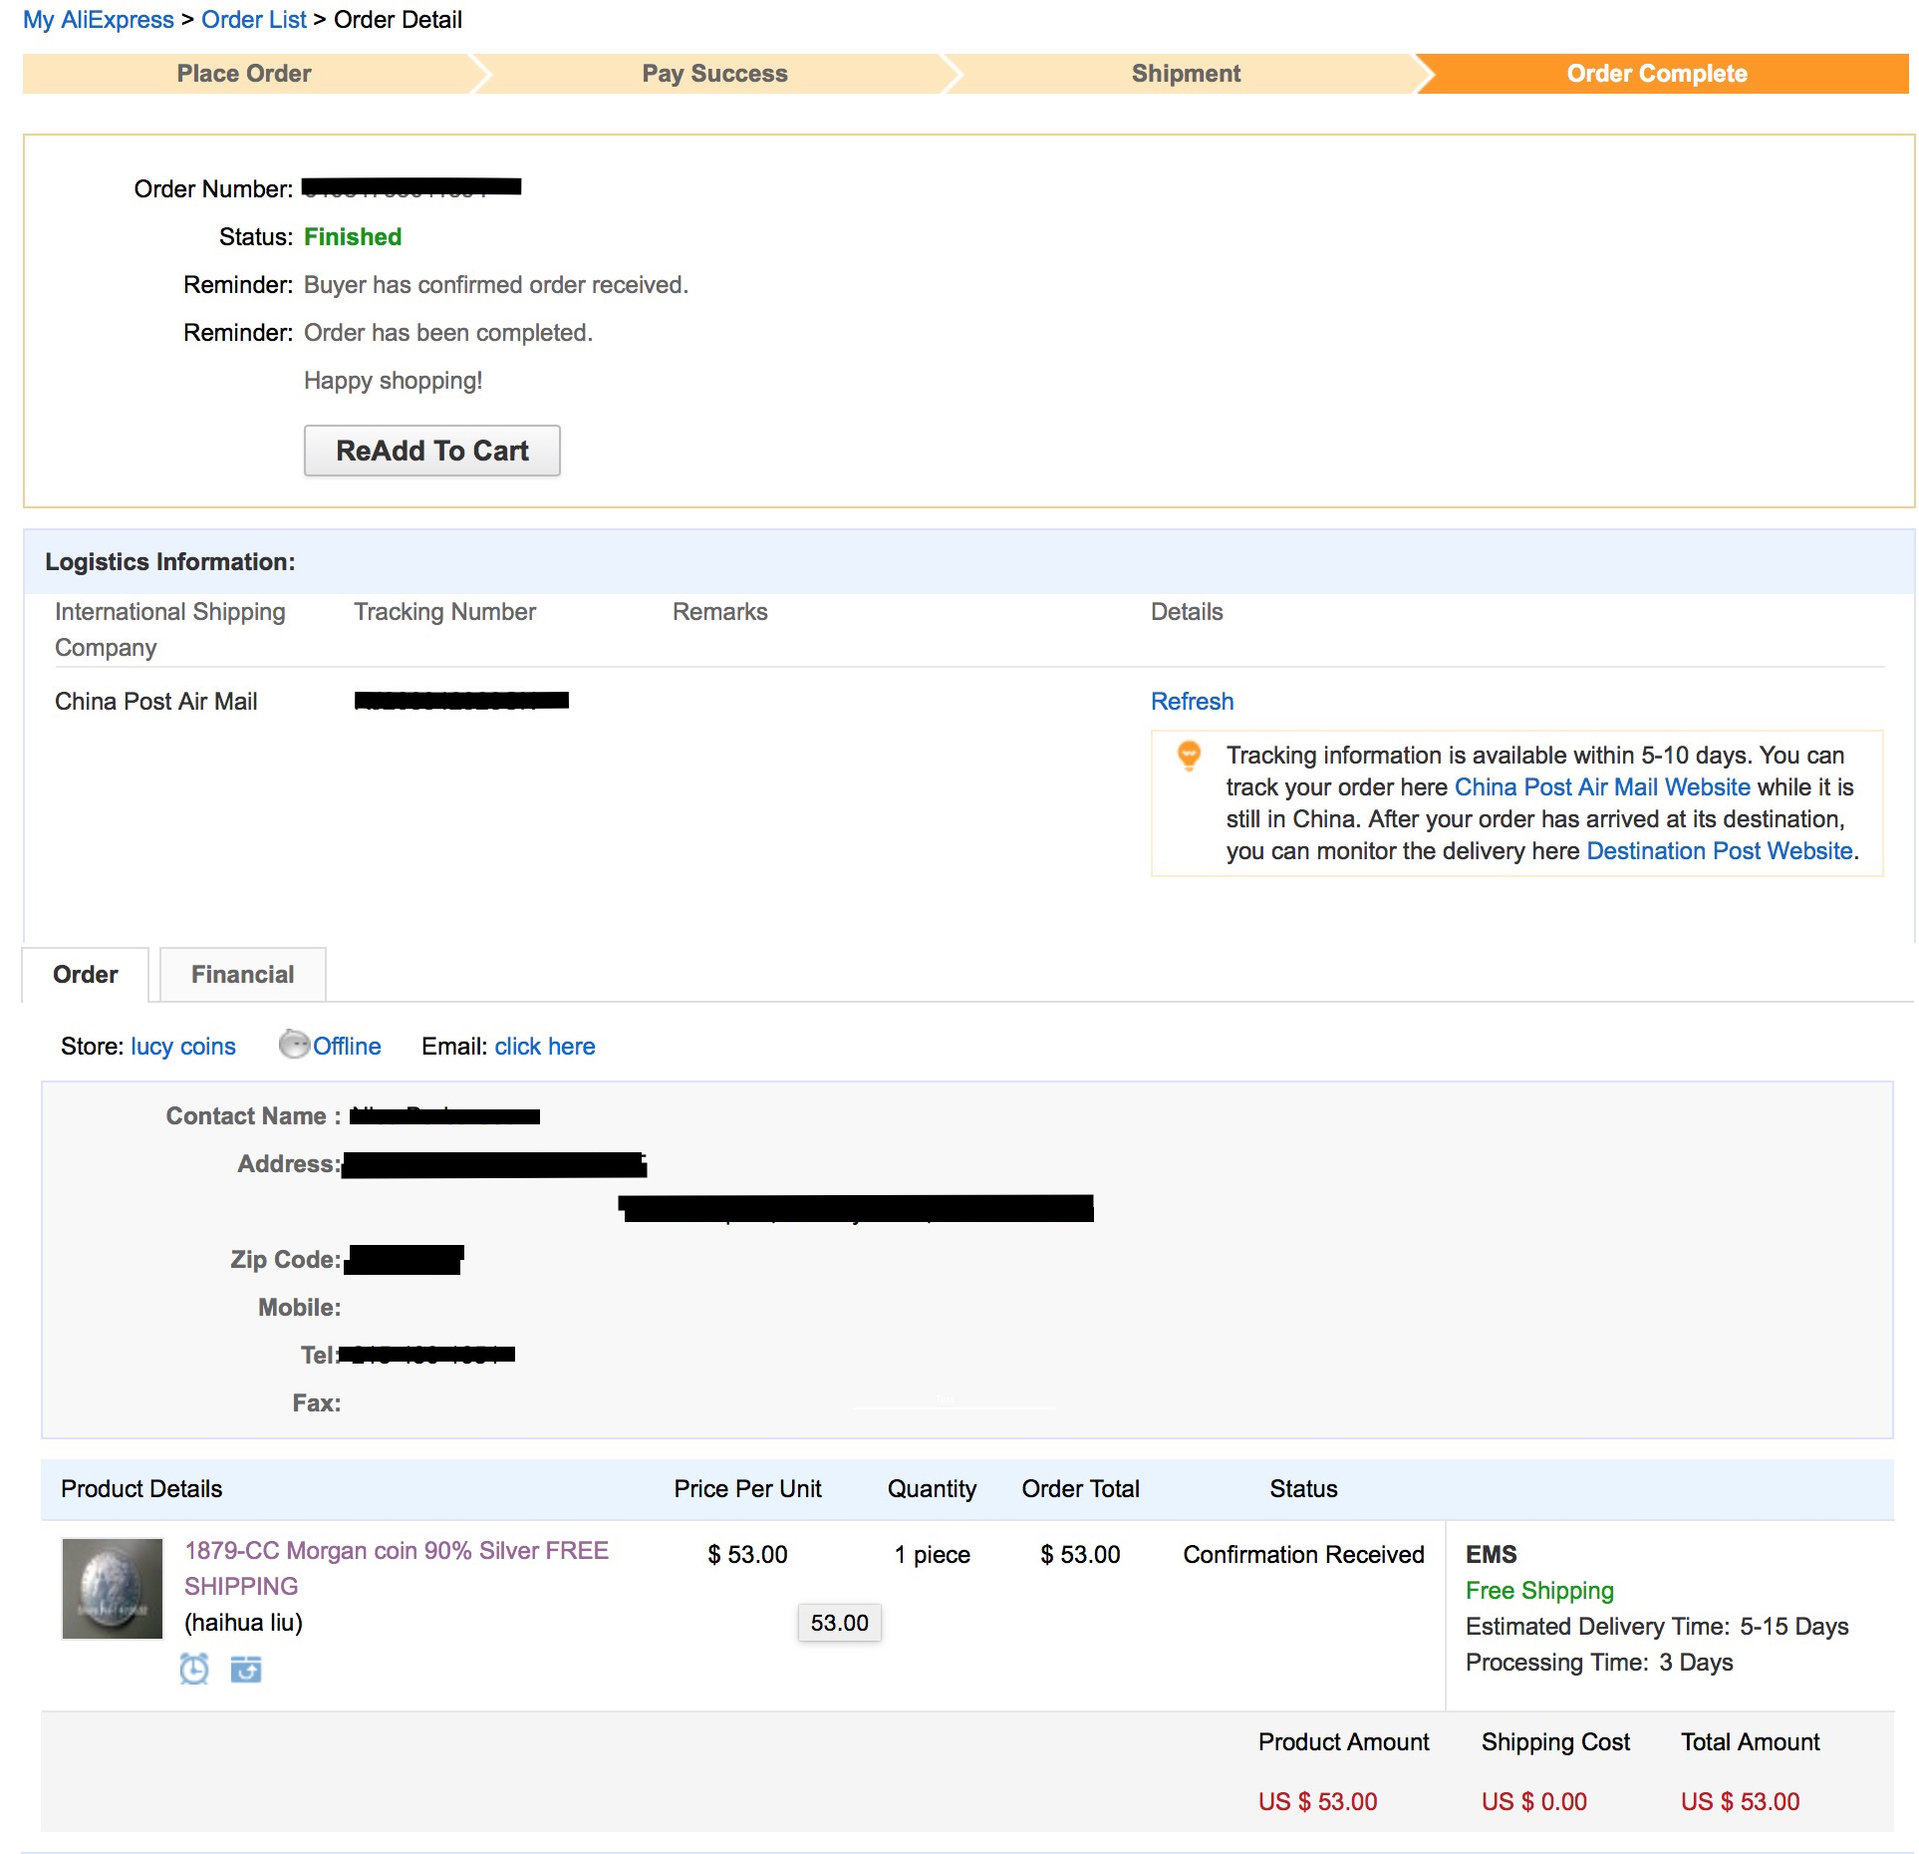This screenshot has width=1919, height=1854.
Task: Click the Email 'click here' link
Action: tap(544, 1046)
